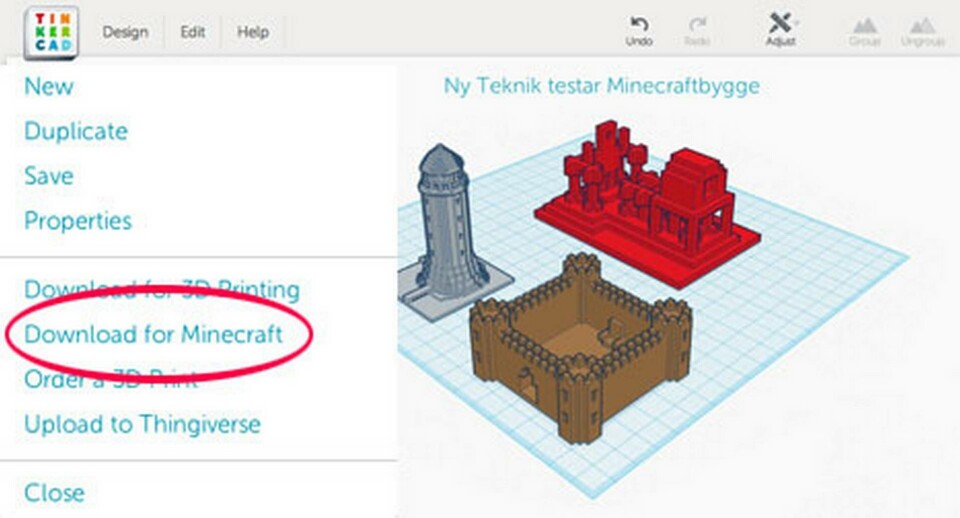Open the Edit menu
The image size is (960, 518).
point(192,32)
